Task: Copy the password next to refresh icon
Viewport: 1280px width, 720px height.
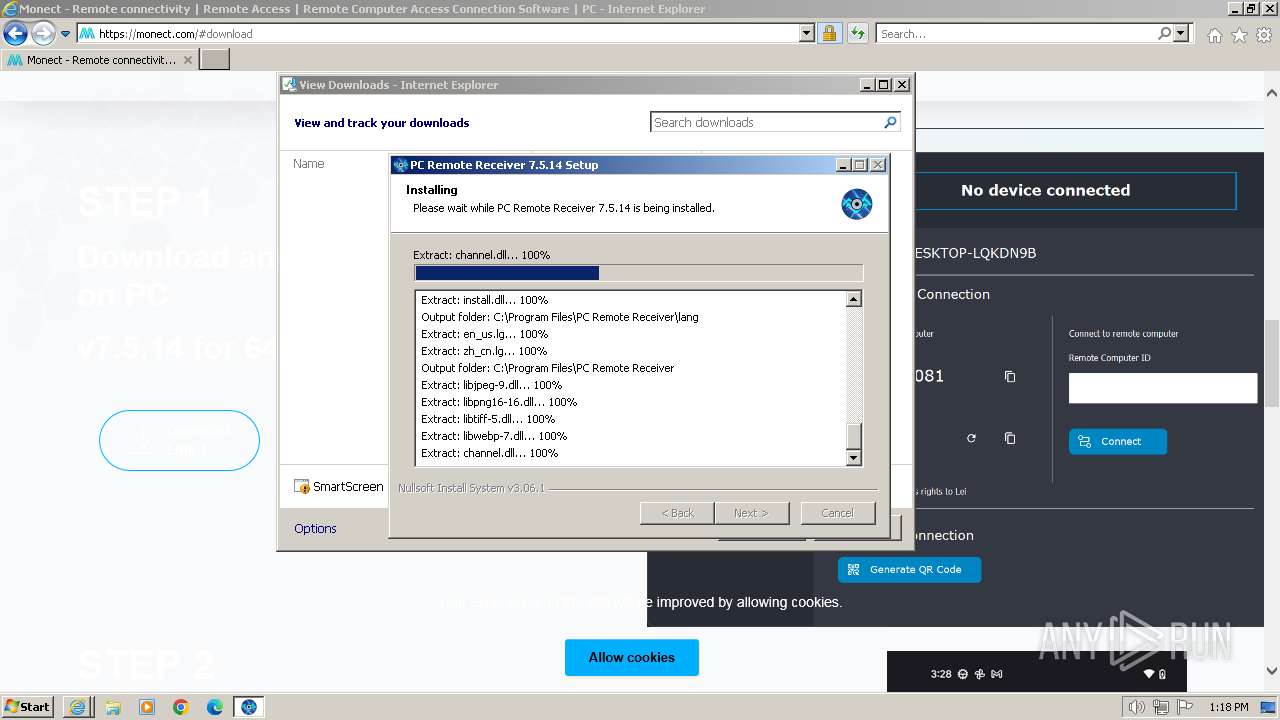Action: point(1010,438)
